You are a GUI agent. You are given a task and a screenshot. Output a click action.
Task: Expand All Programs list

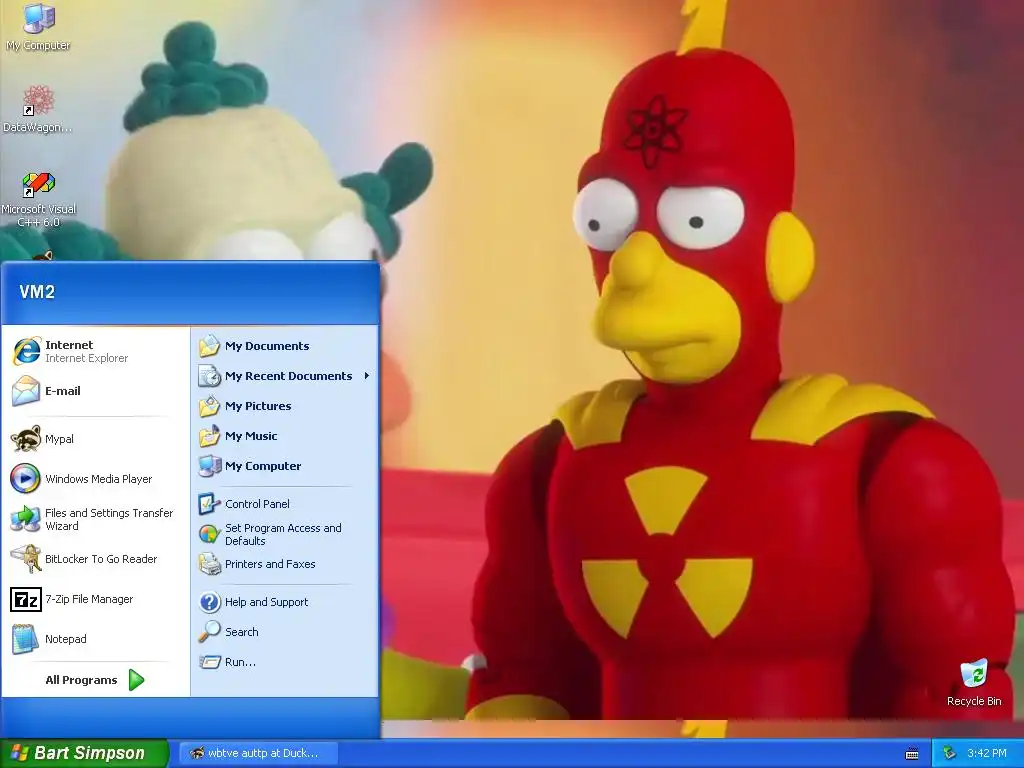coord(95,680)
